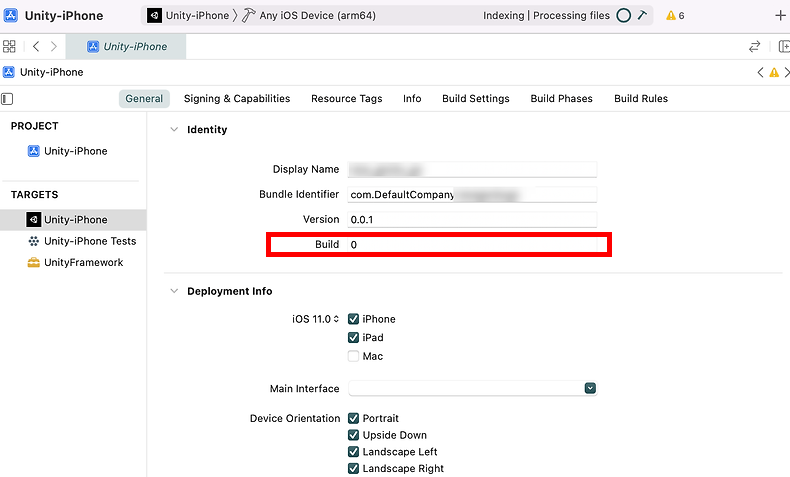Go forward with the right chevron
Screen dimensions: 790x477
tap(53, 47)
